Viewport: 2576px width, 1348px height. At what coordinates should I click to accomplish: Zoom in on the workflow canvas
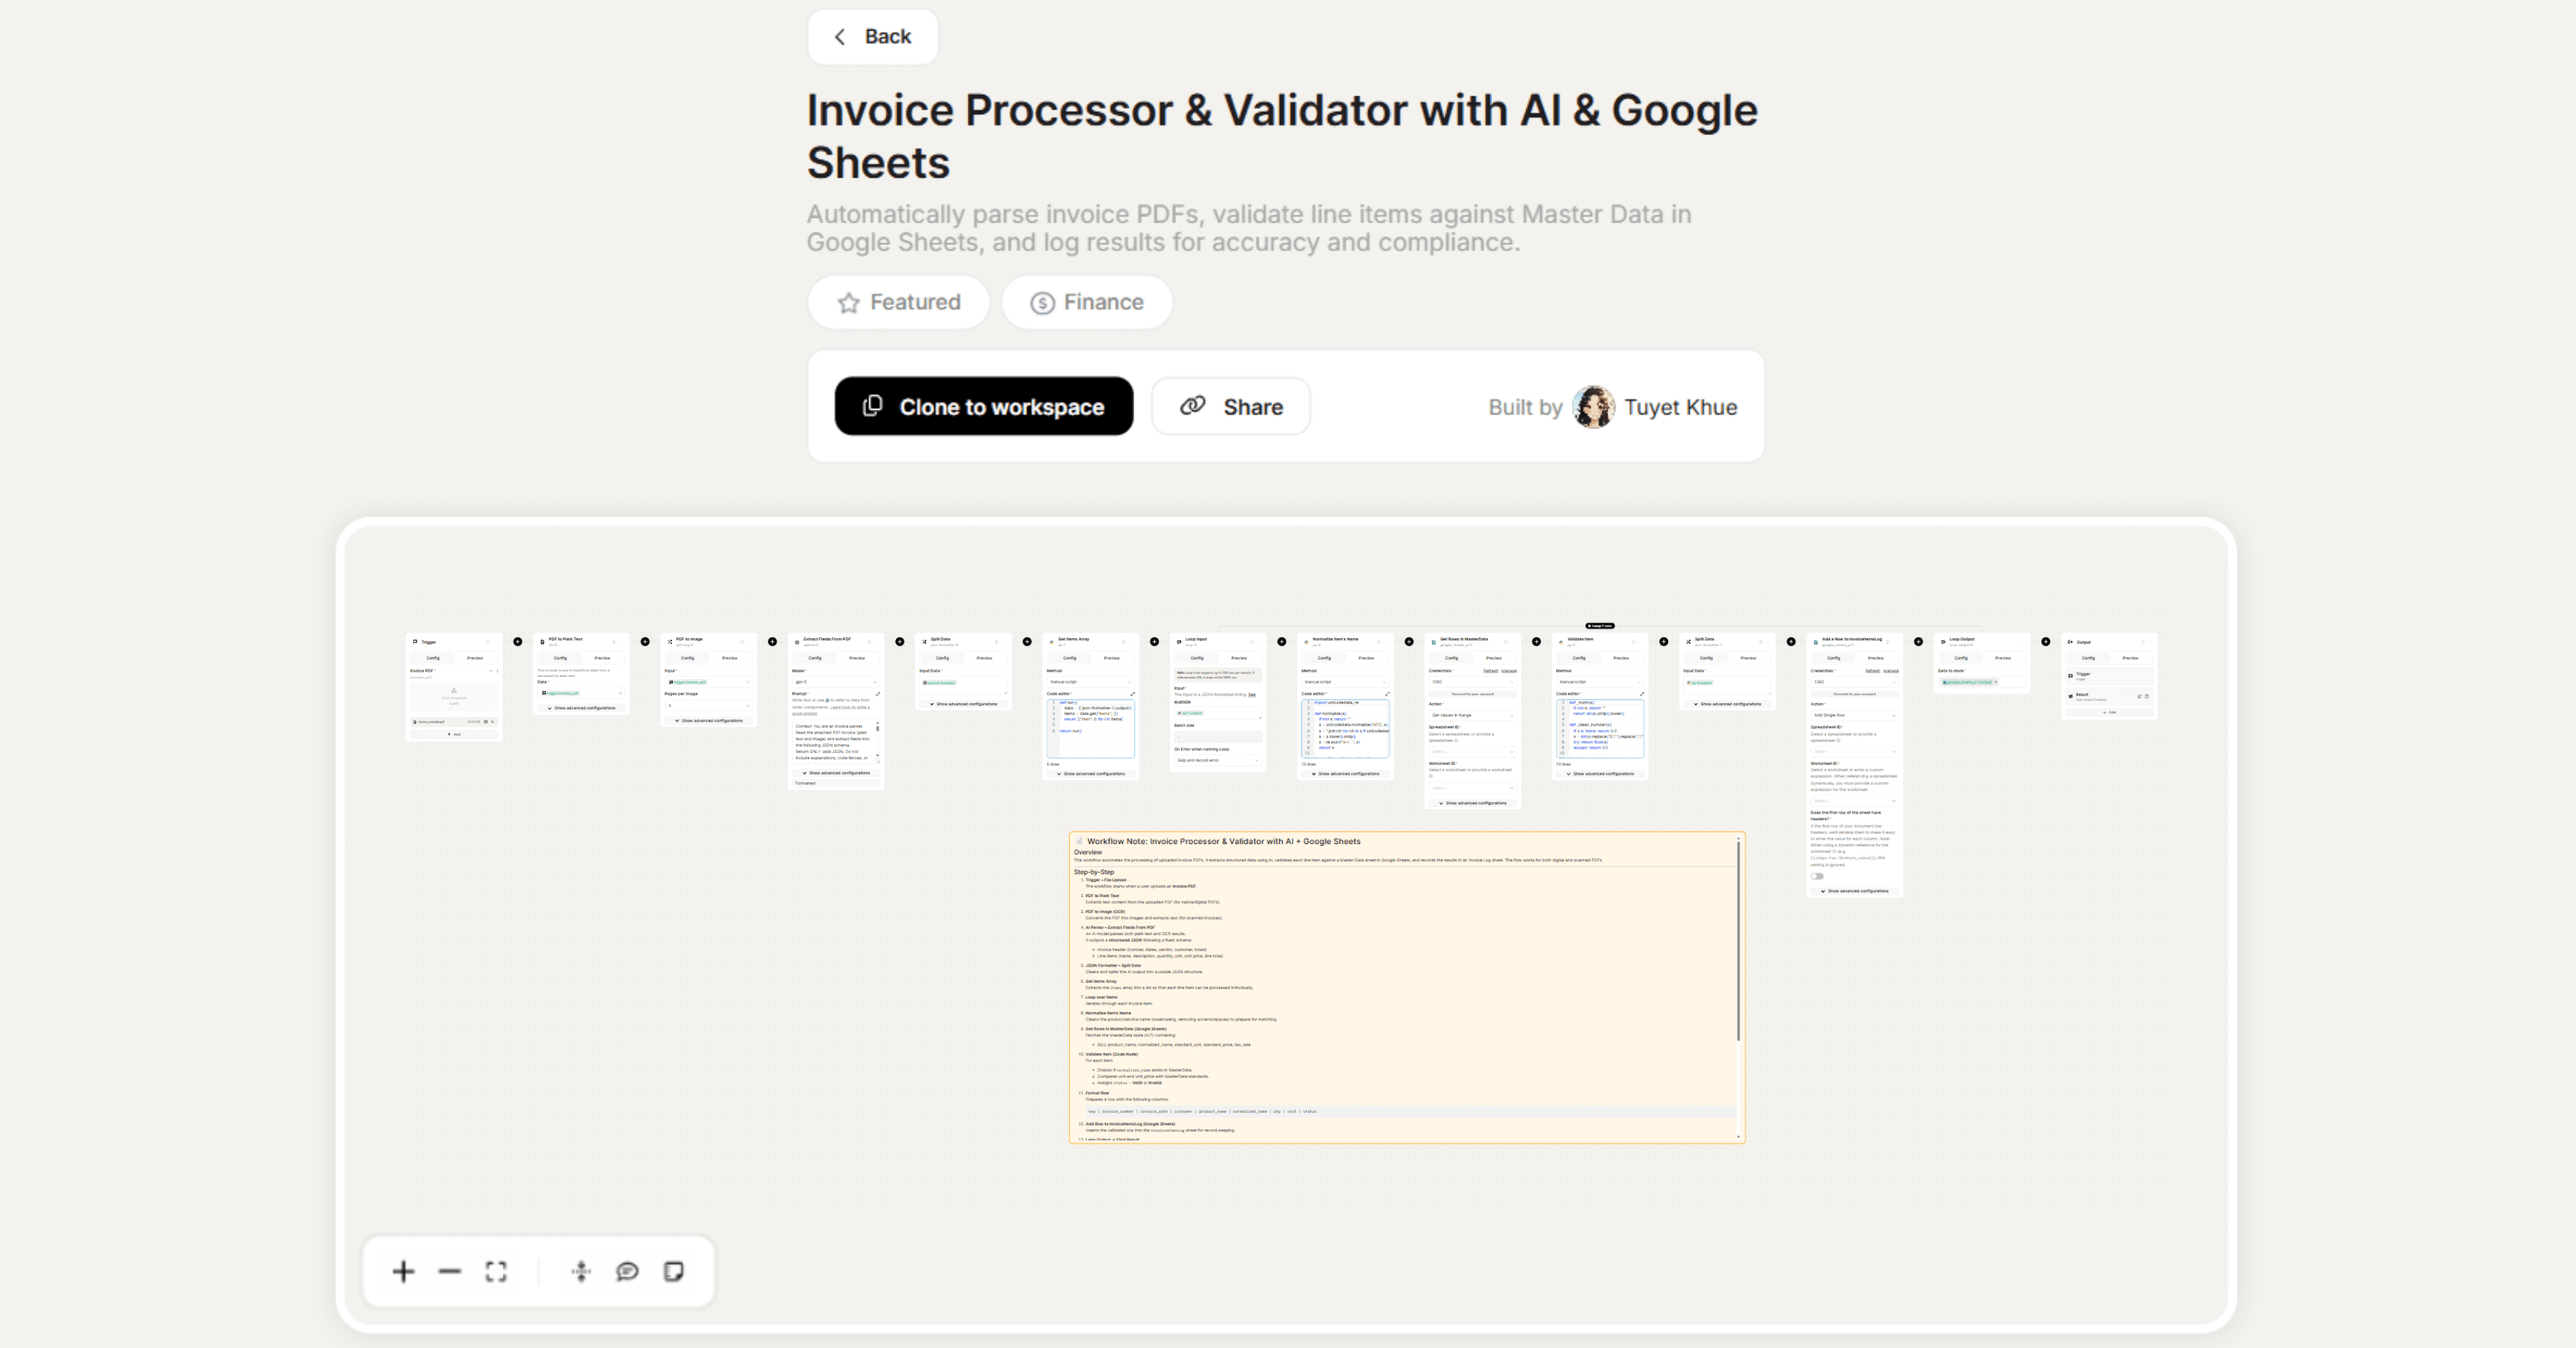coord(403,1271)
